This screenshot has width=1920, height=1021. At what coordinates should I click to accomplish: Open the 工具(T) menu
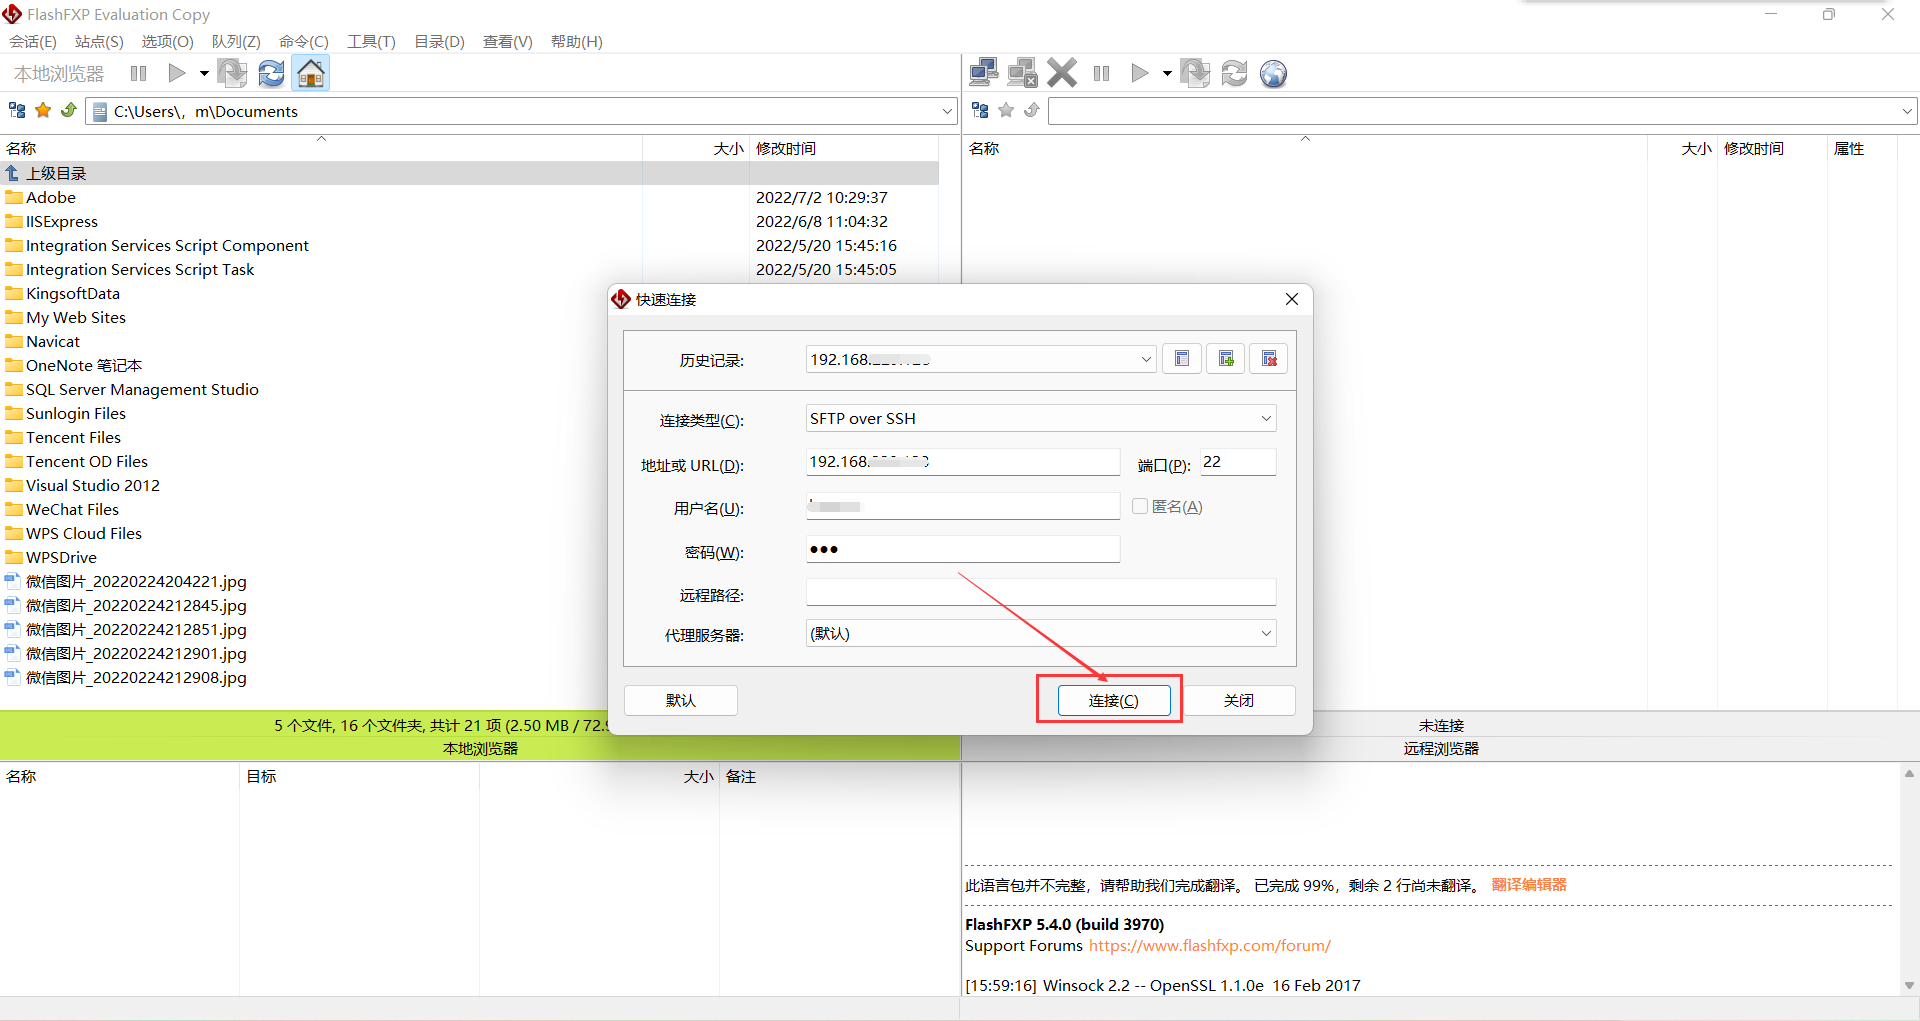coord(371,41)
